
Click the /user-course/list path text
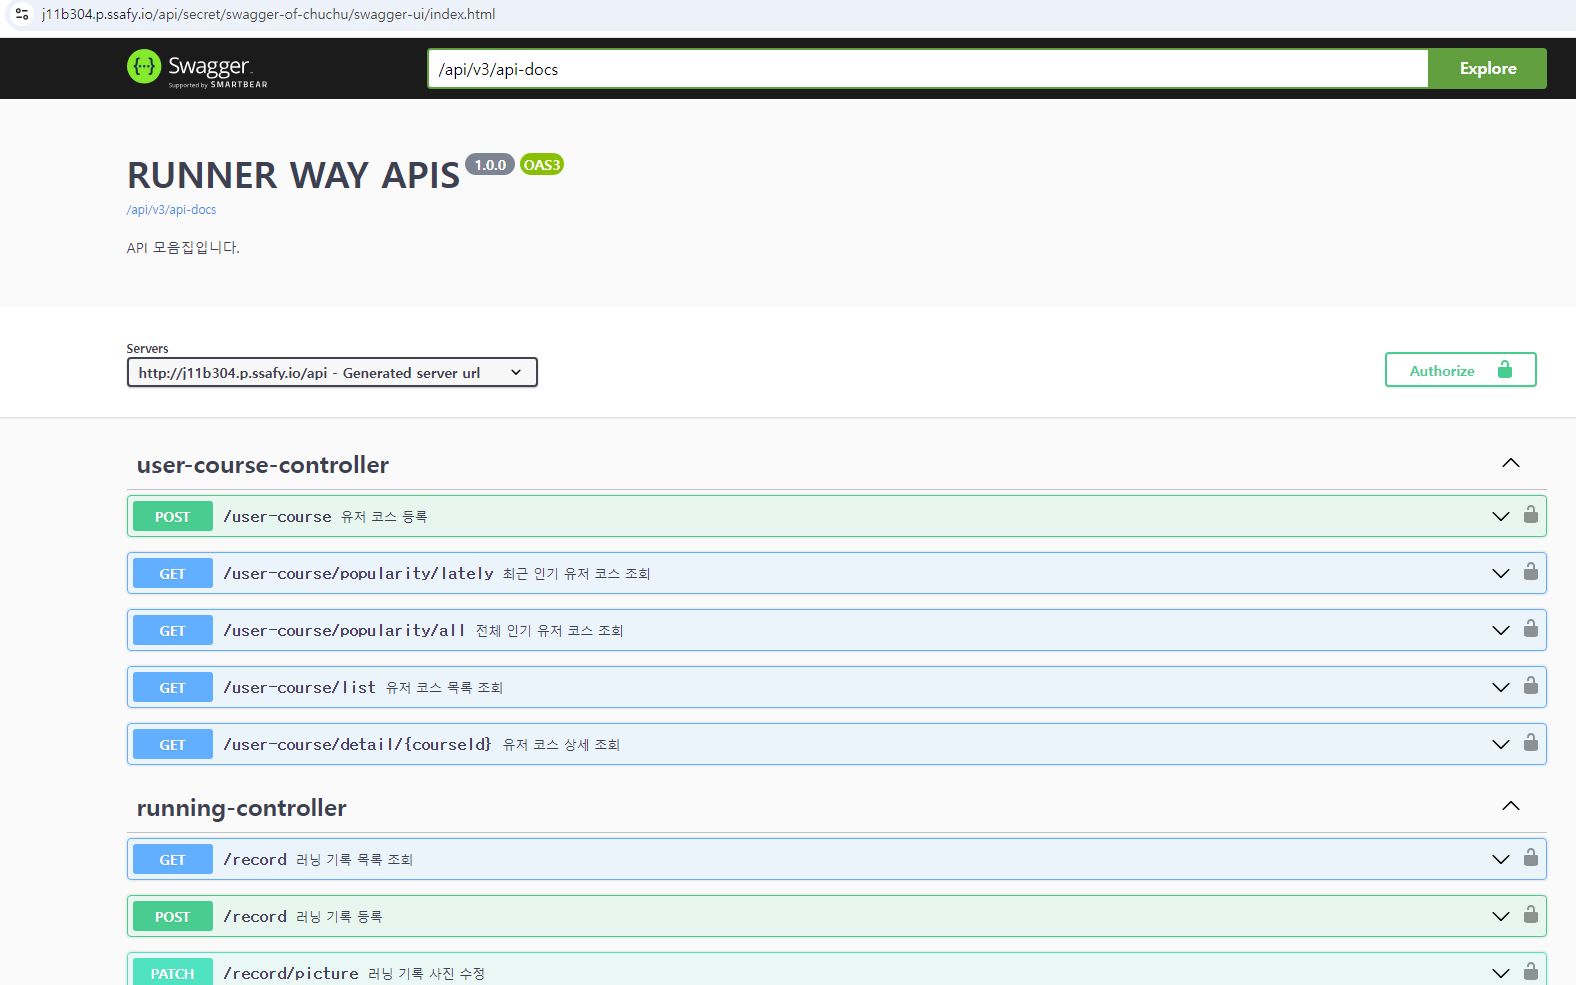[299, 688]
